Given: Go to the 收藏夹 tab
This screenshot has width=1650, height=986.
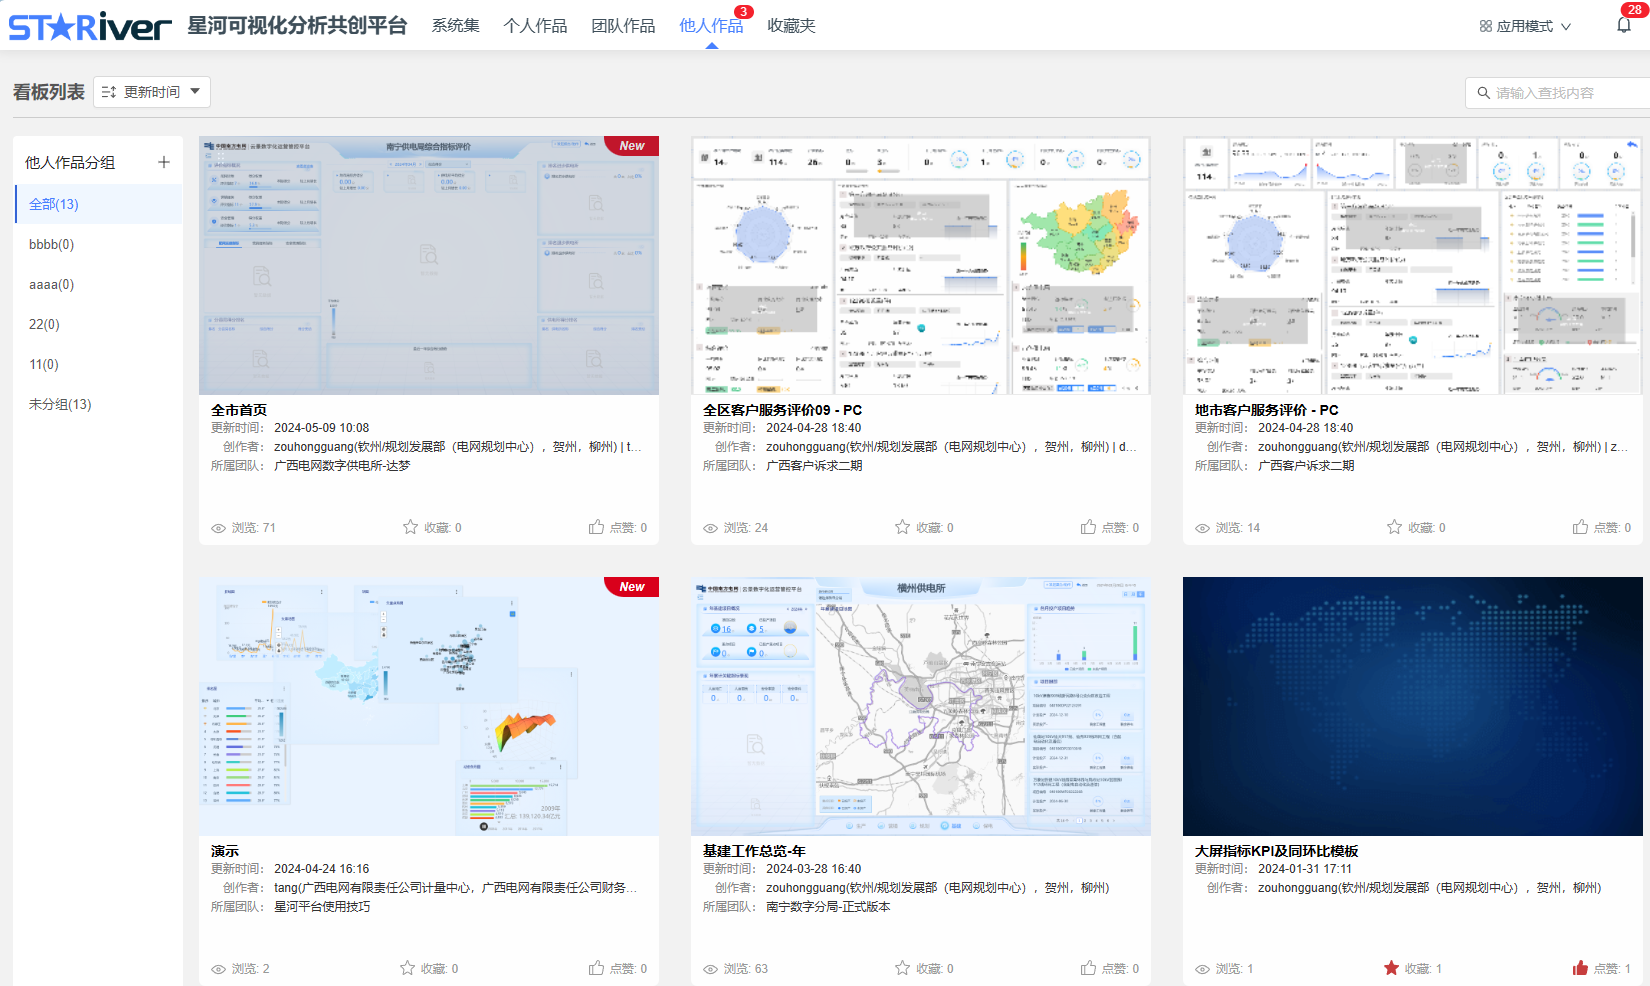Looking at the screenshot, I should coord(792,26).
